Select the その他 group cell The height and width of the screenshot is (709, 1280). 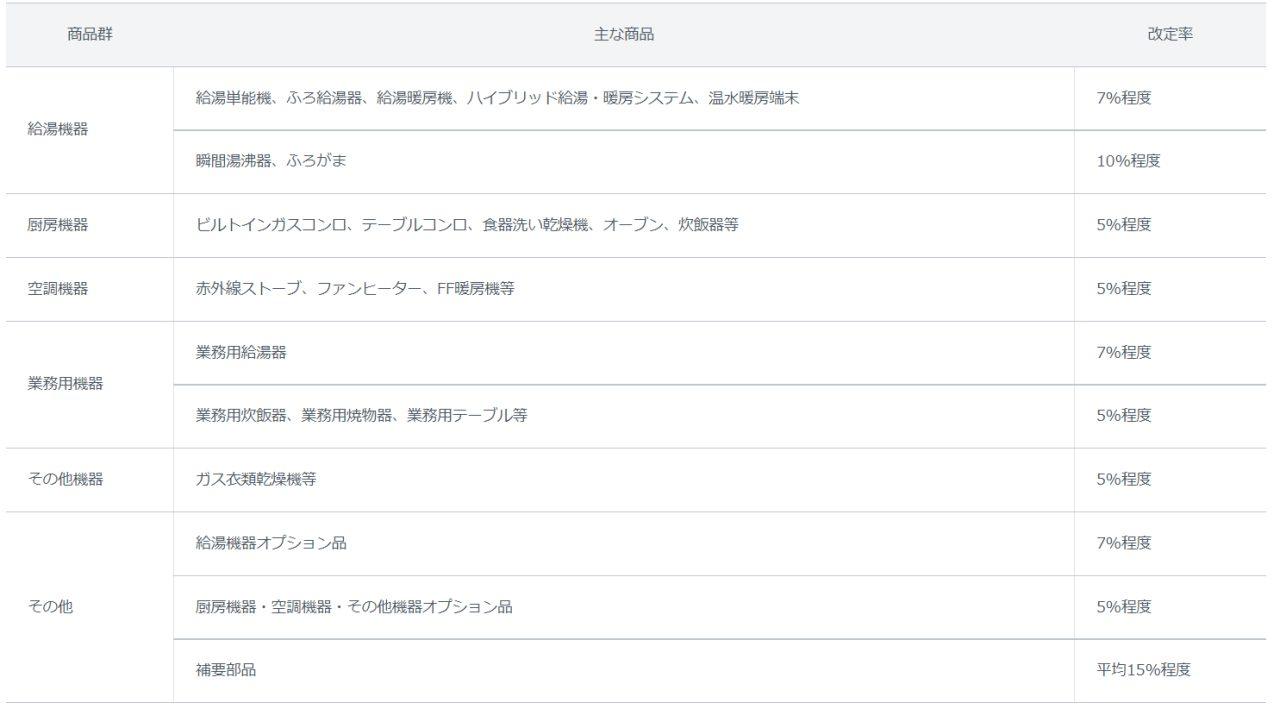point(90,607)
